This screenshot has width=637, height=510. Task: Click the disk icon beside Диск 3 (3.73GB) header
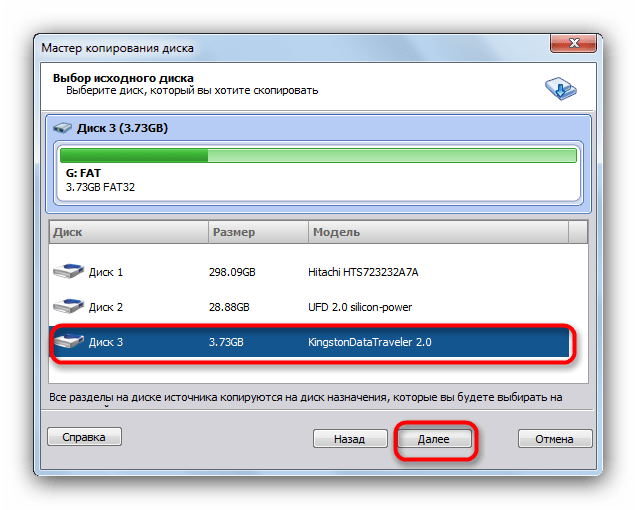62,128
